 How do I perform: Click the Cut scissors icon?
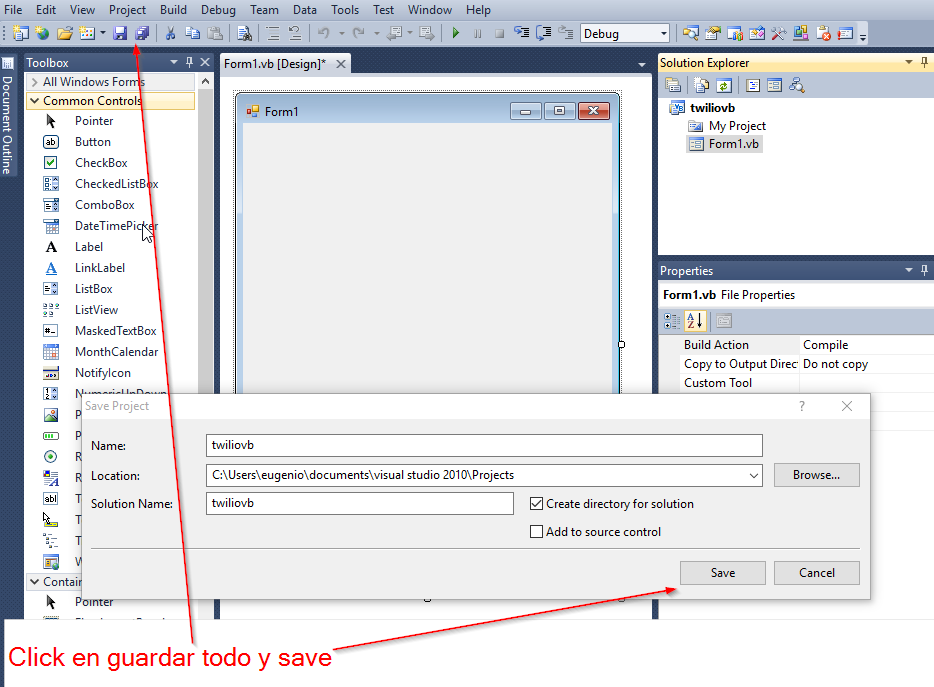click(170, 33)
